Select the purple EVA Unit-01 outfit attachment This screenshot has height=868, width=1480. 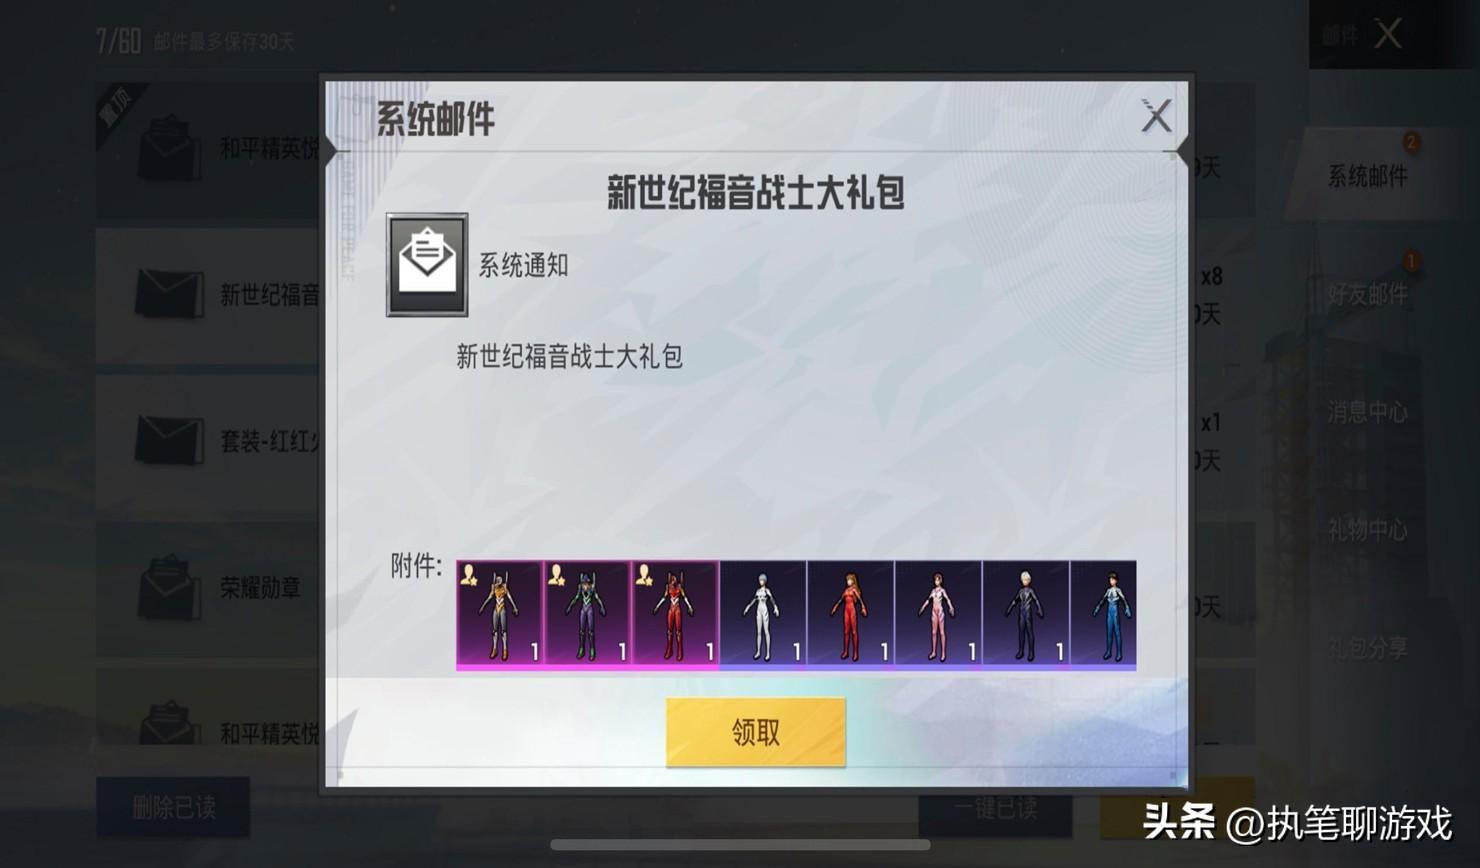587,614
